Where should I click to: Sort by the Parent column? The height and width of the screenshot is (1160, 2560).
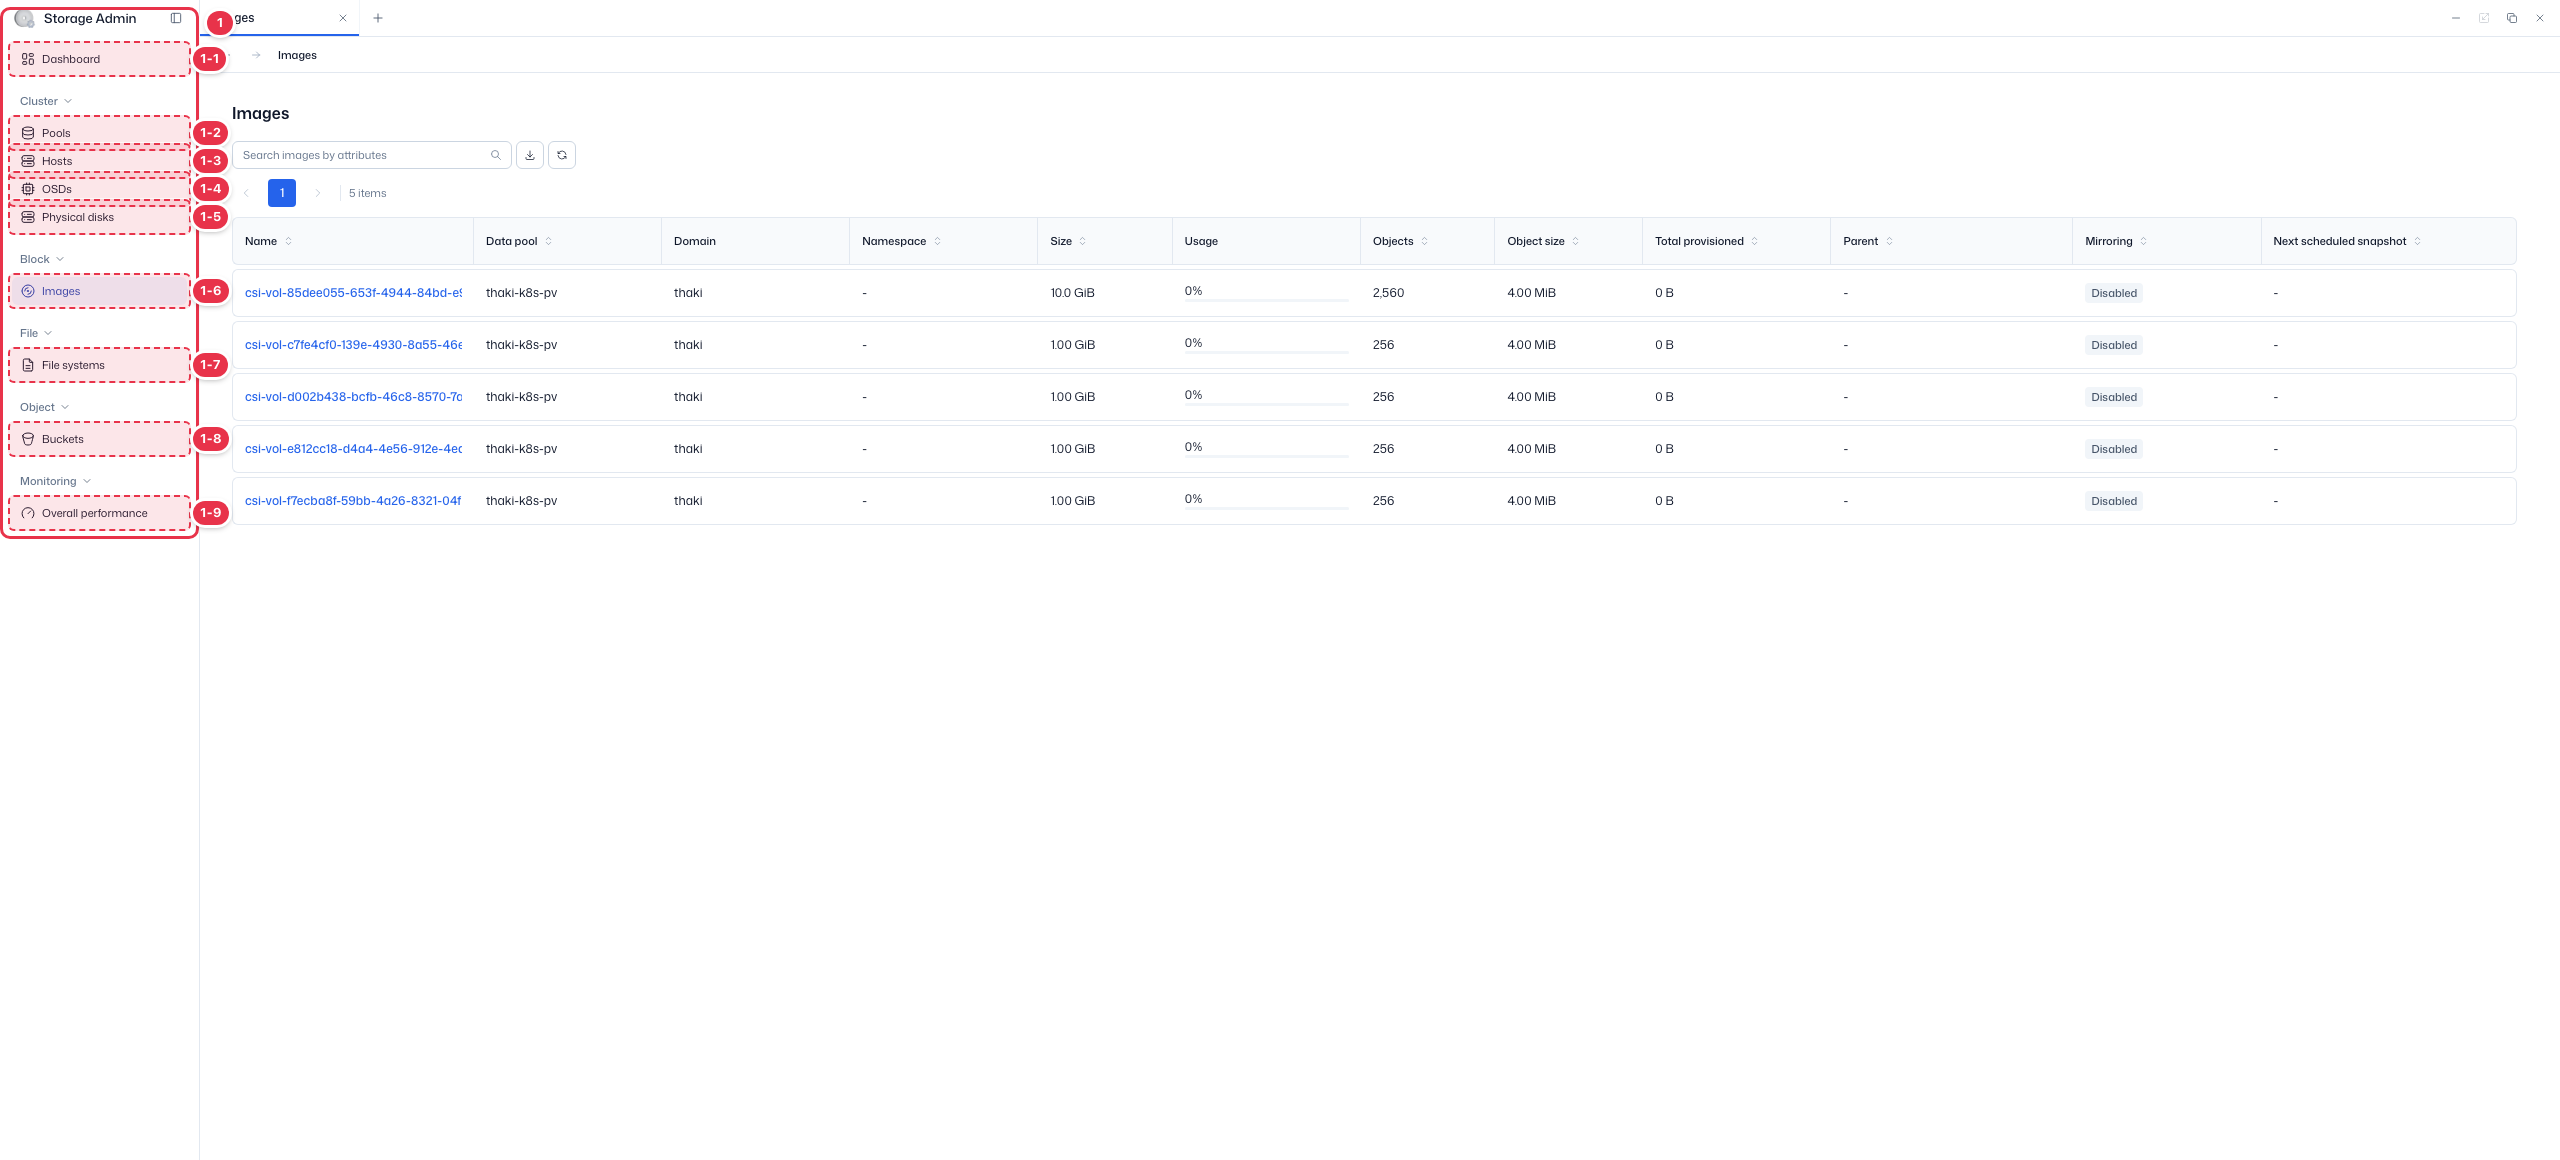[1890, 241]
